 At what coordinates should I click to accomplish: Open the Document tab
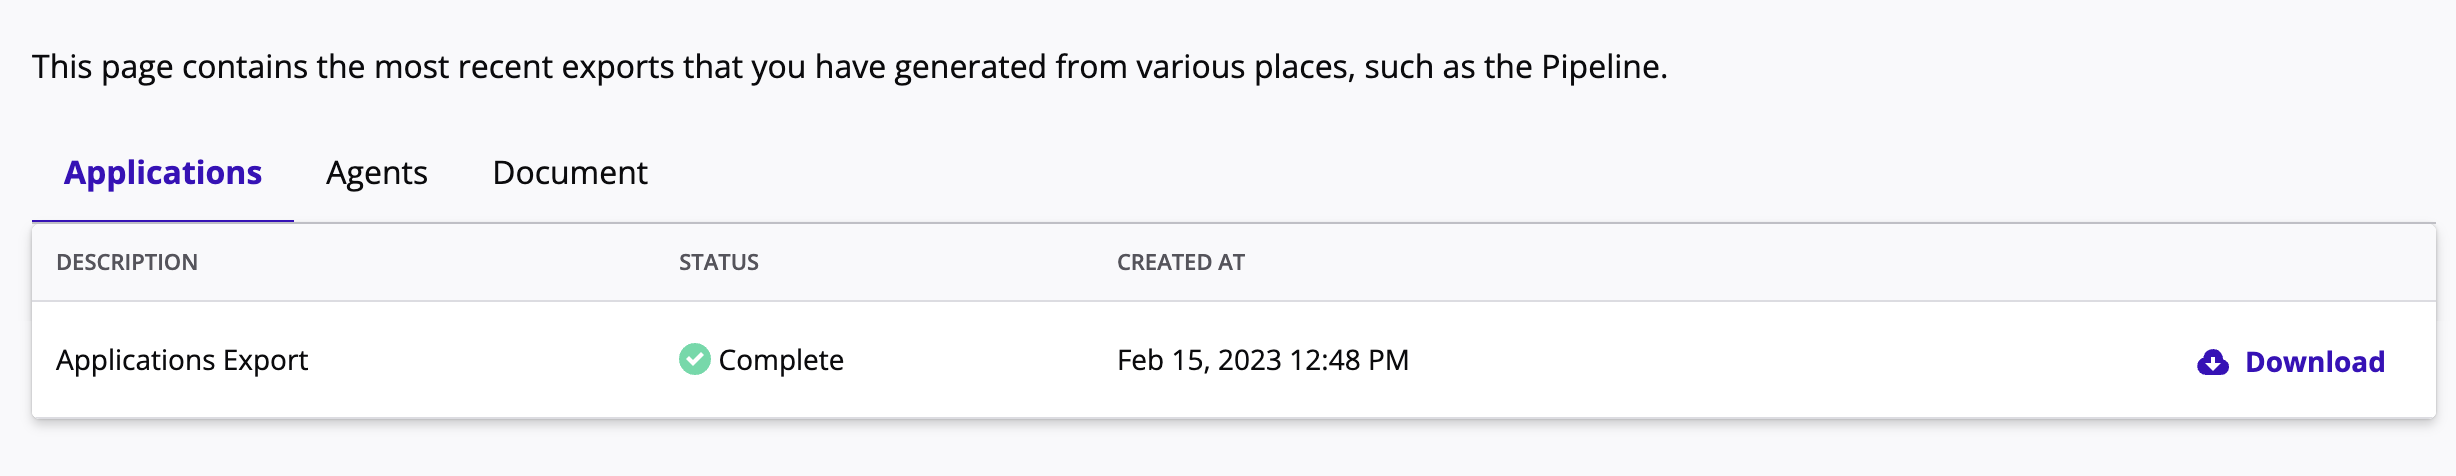point(570,173)
